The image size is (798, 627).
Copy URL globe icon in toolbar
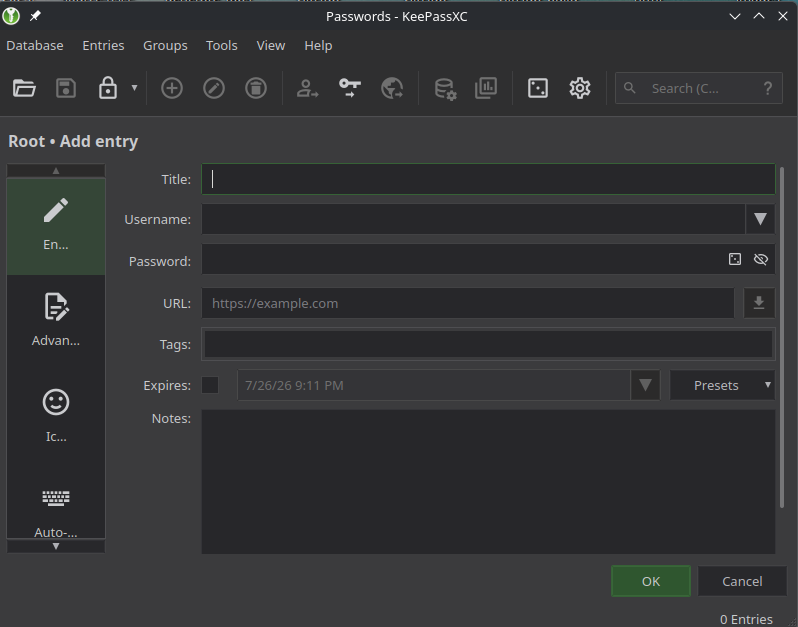[392, 88]
